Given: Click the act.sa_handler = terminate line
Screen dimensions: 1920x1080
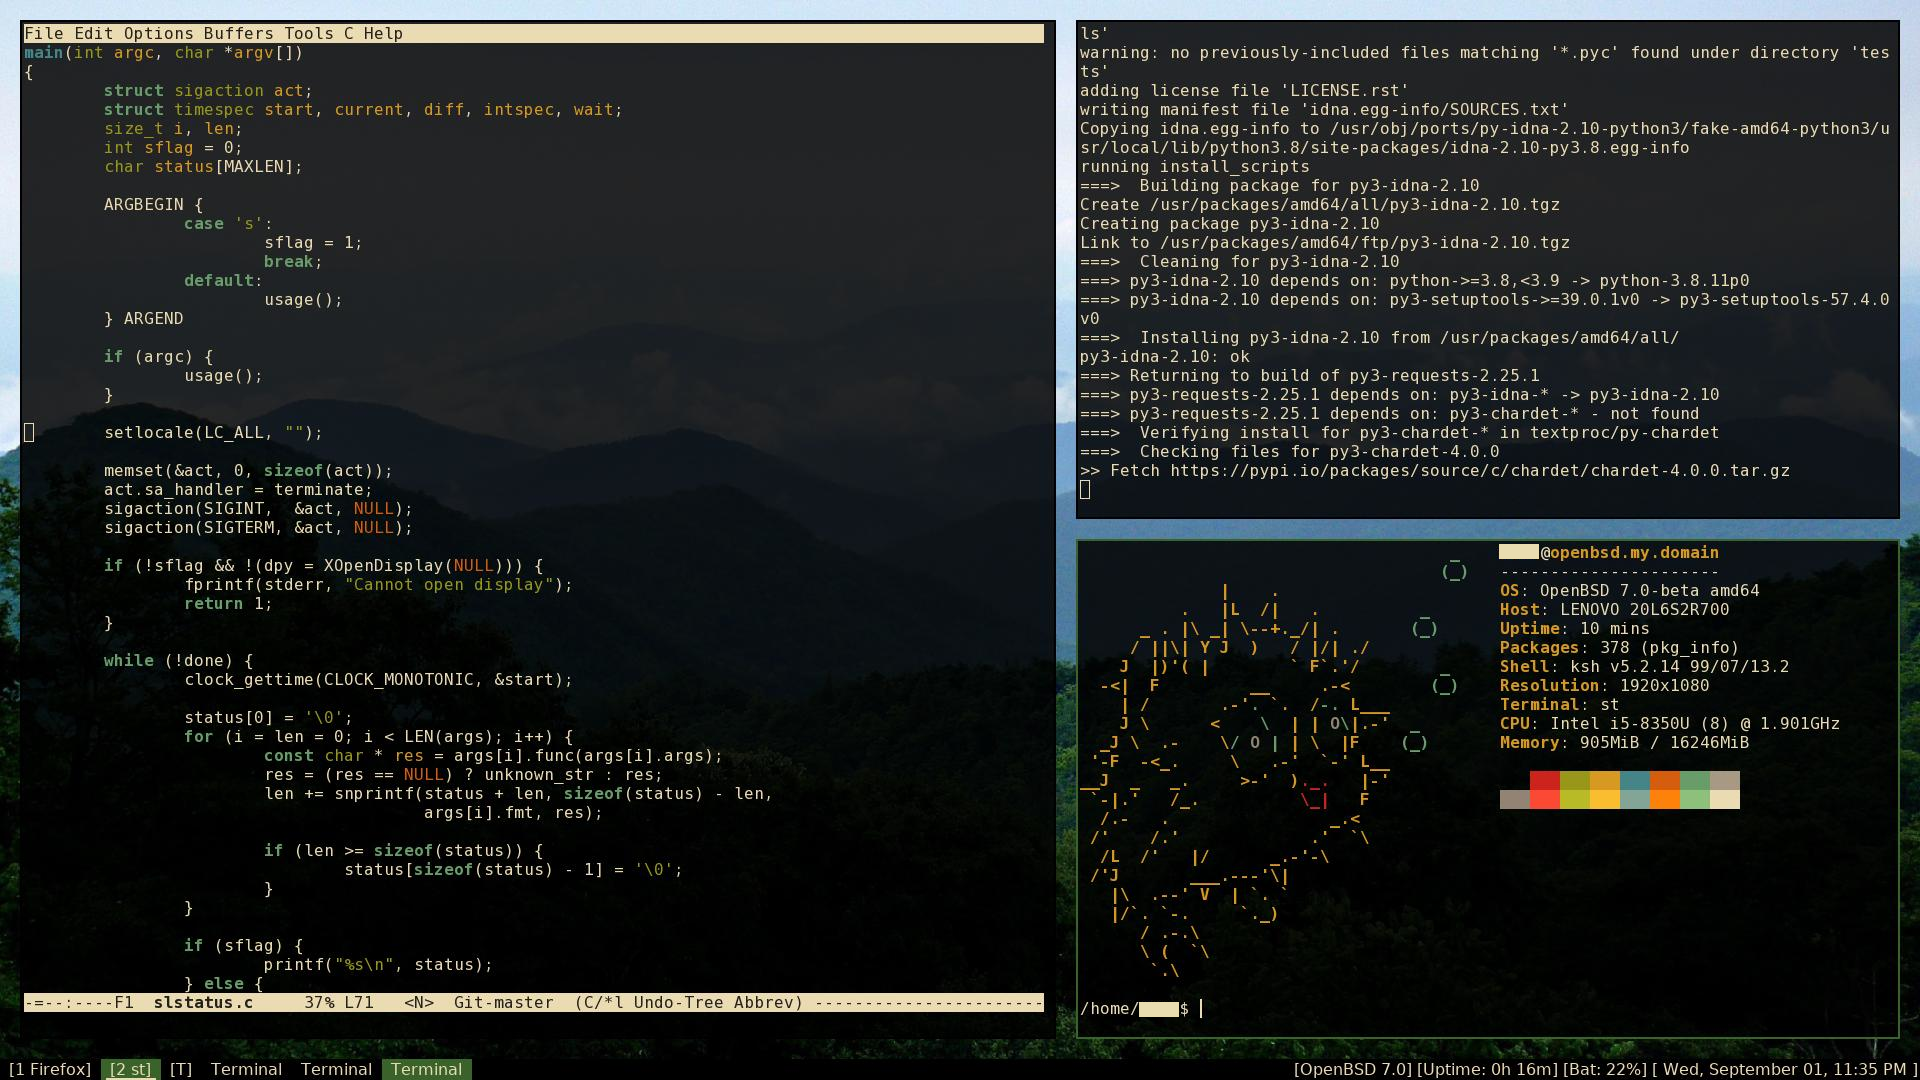Looking at the screenshot, I should point(239,489).
